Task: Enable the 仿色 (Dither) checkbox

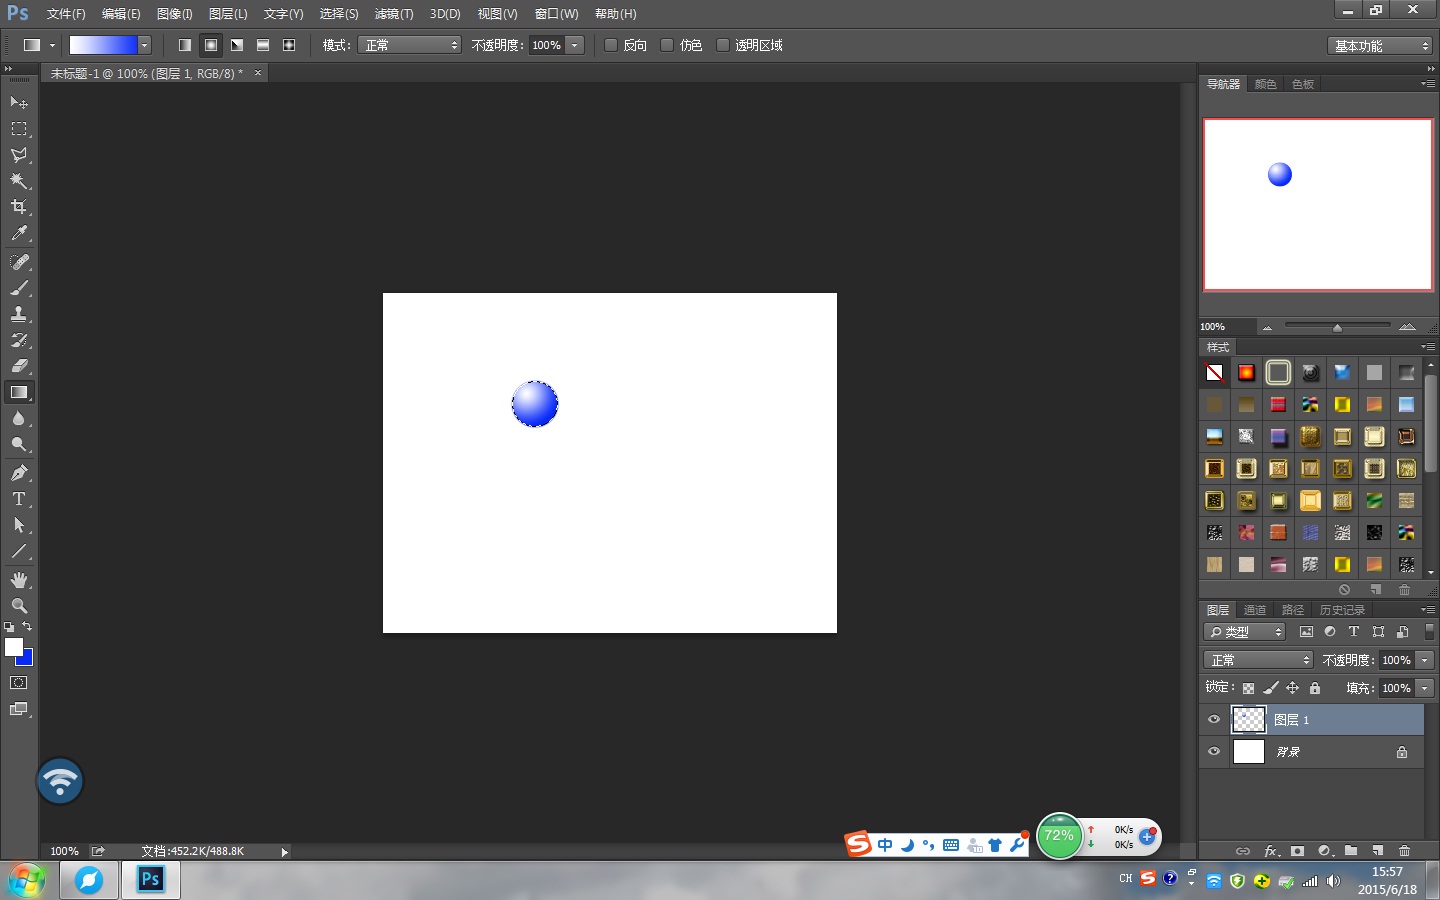Action: pos(667,45)
